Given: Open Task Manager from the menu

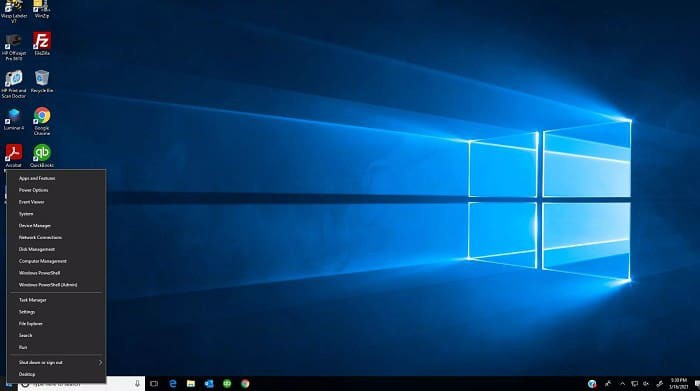Looking at the screenshot, I should [56, 300].
